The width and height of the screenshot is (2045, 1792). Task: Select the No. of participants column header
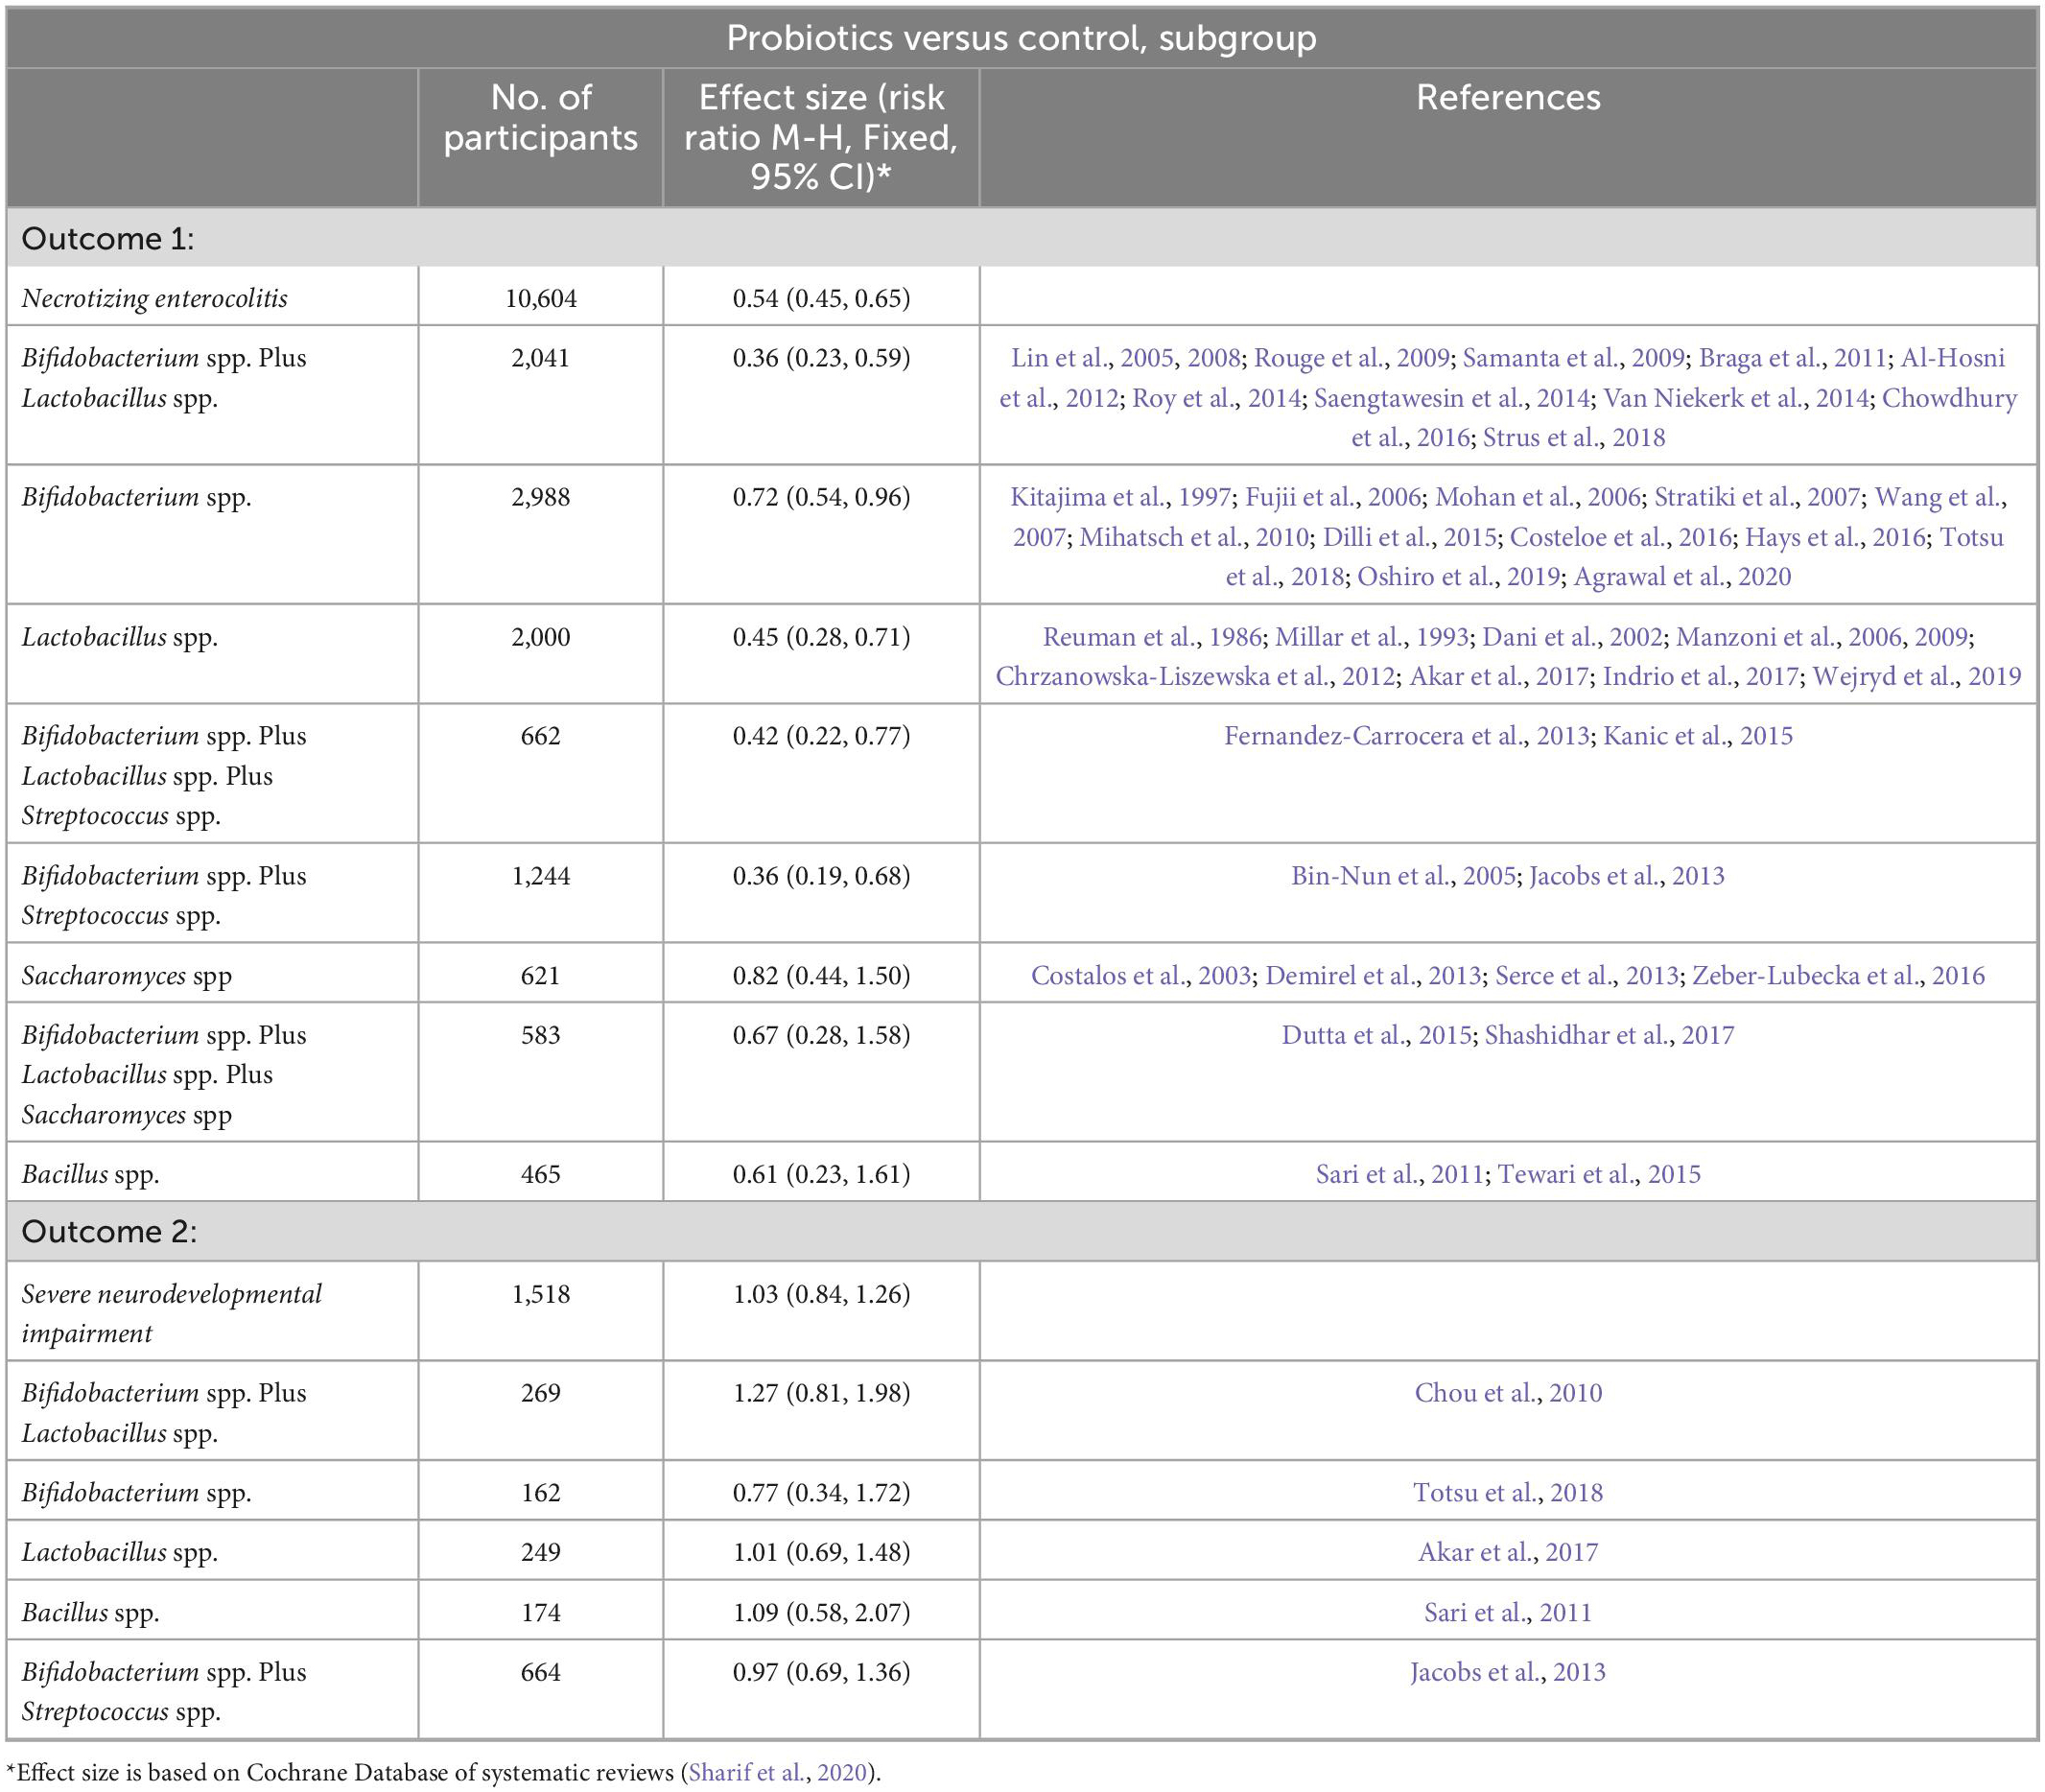click(541, 117)
